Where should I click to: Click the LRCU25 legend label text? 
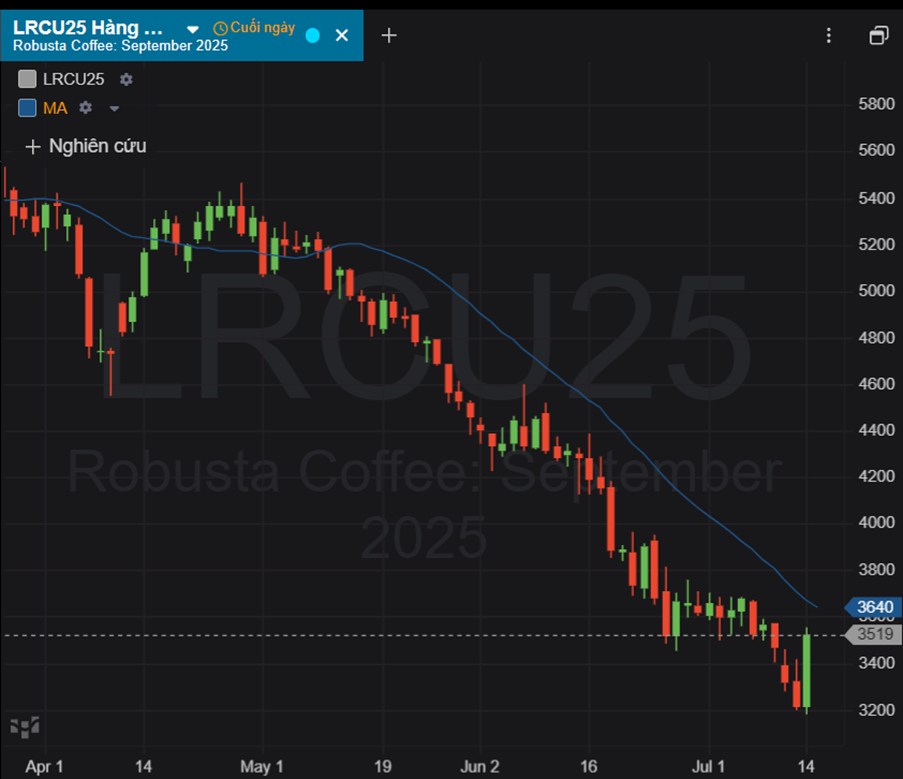pyautogui.click(x=74, y=79)
